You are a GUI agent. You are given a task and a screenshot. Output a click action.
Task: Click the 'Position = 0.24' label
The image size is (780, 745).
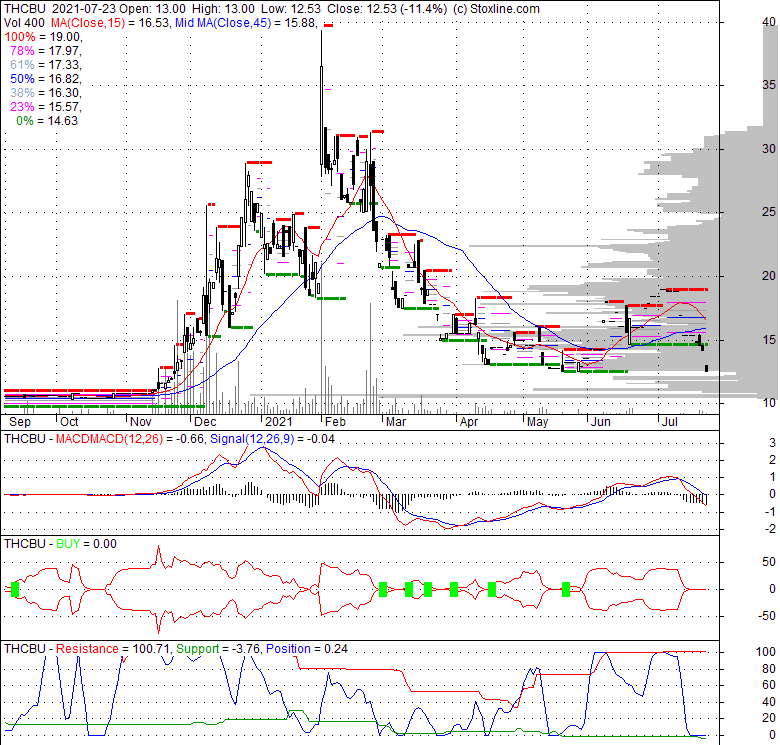click(x=307, y=649)
